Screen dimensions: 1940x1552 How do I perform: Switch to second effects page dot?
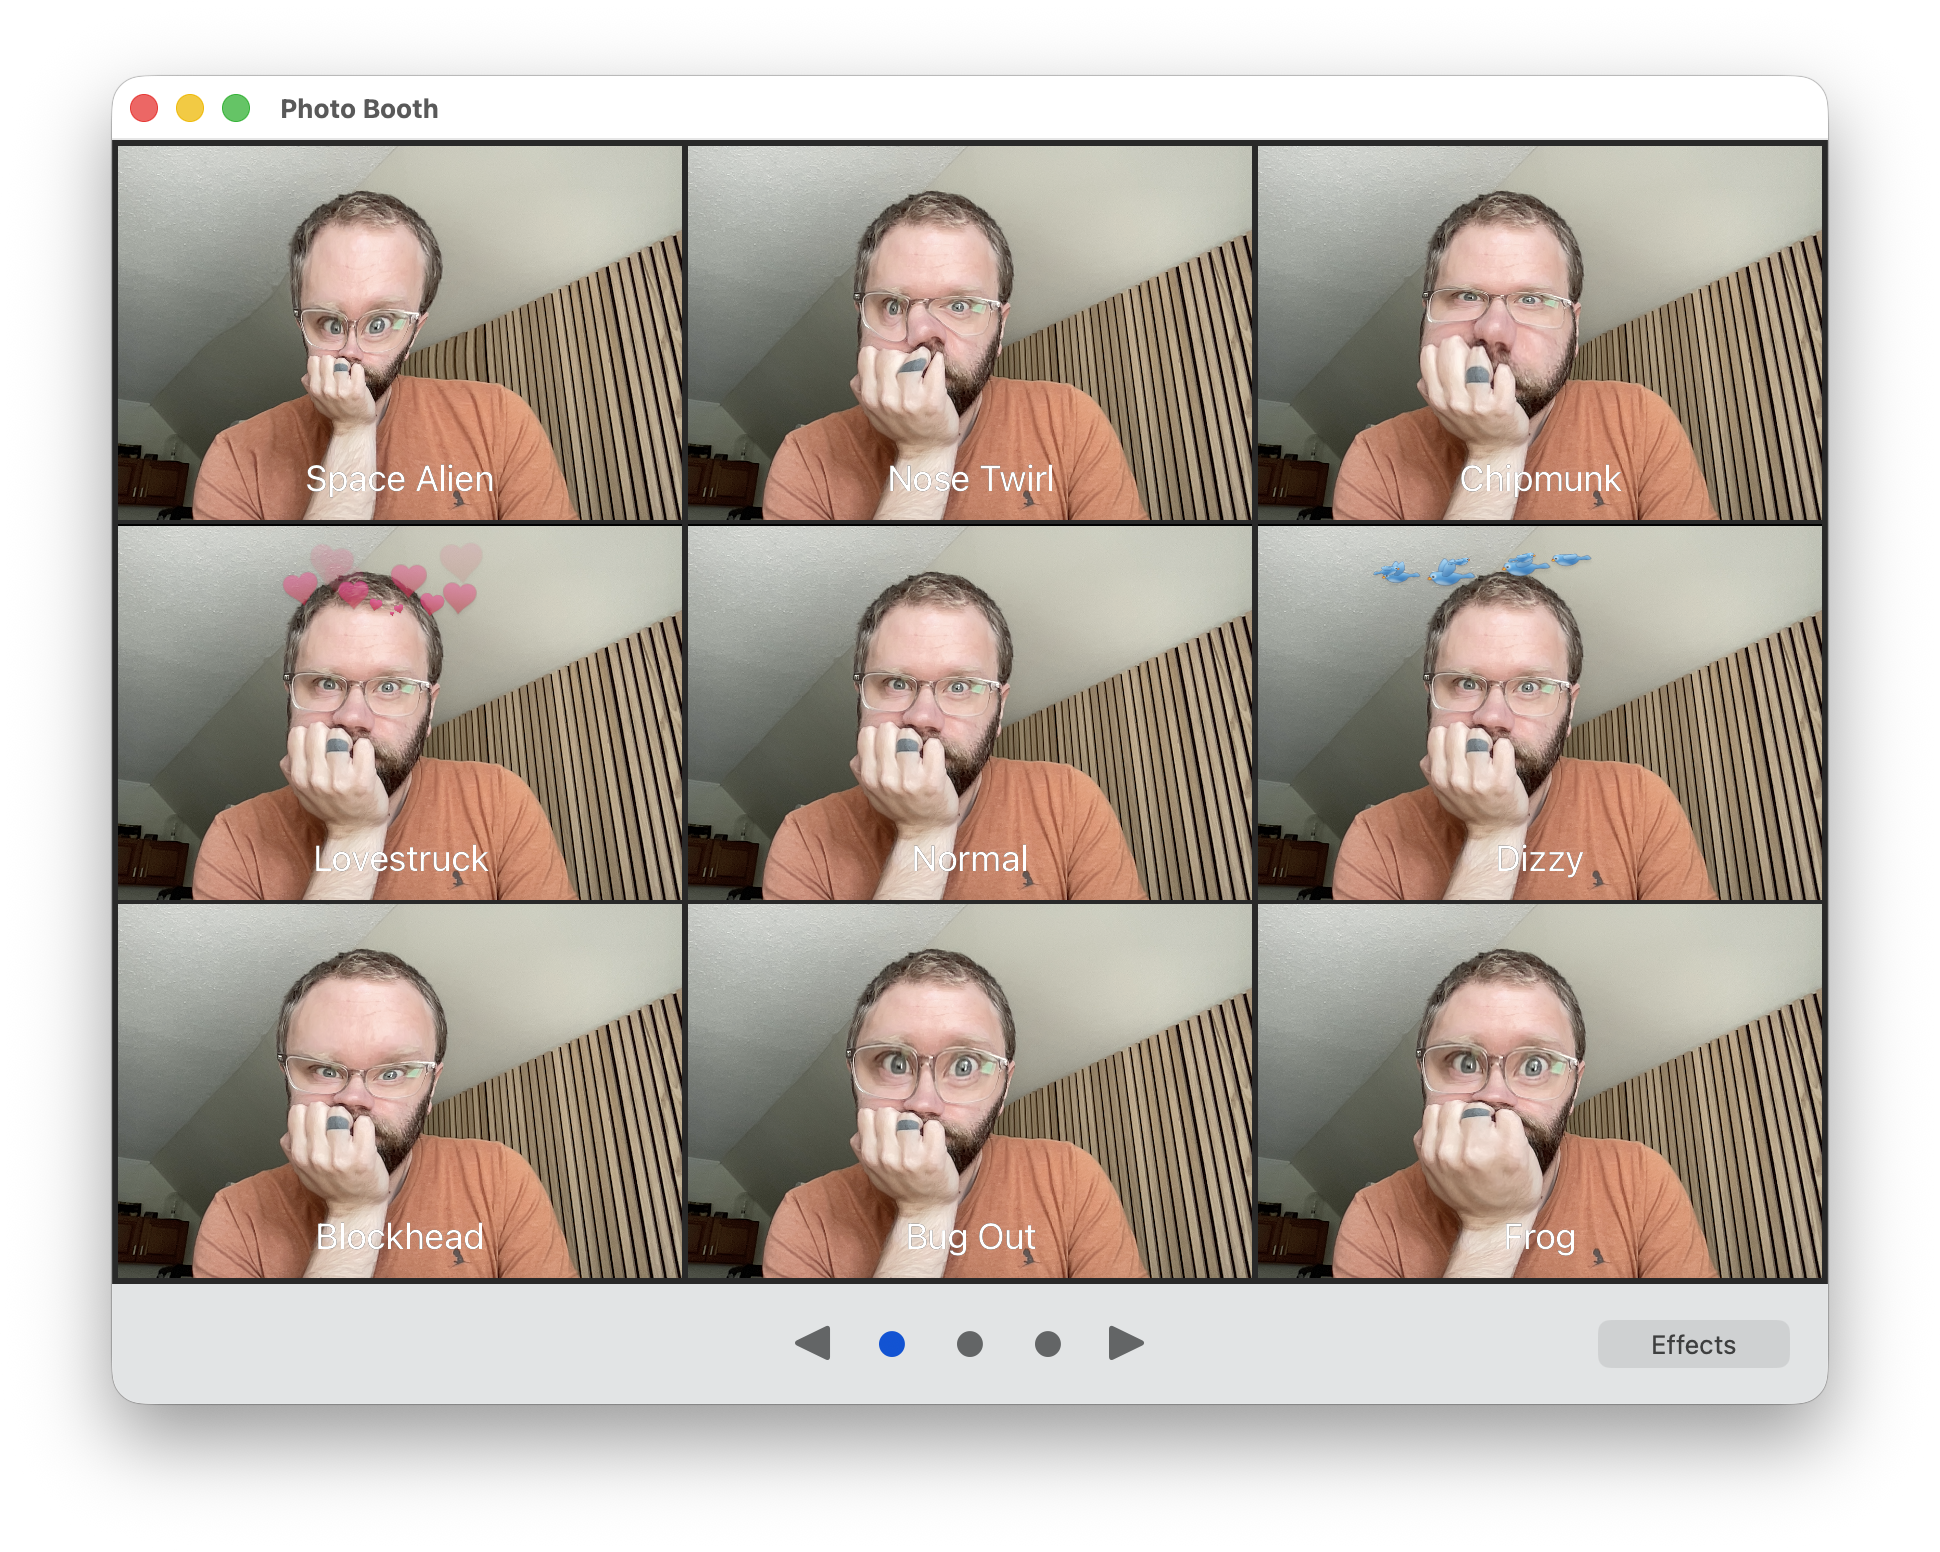[969, 1344]
